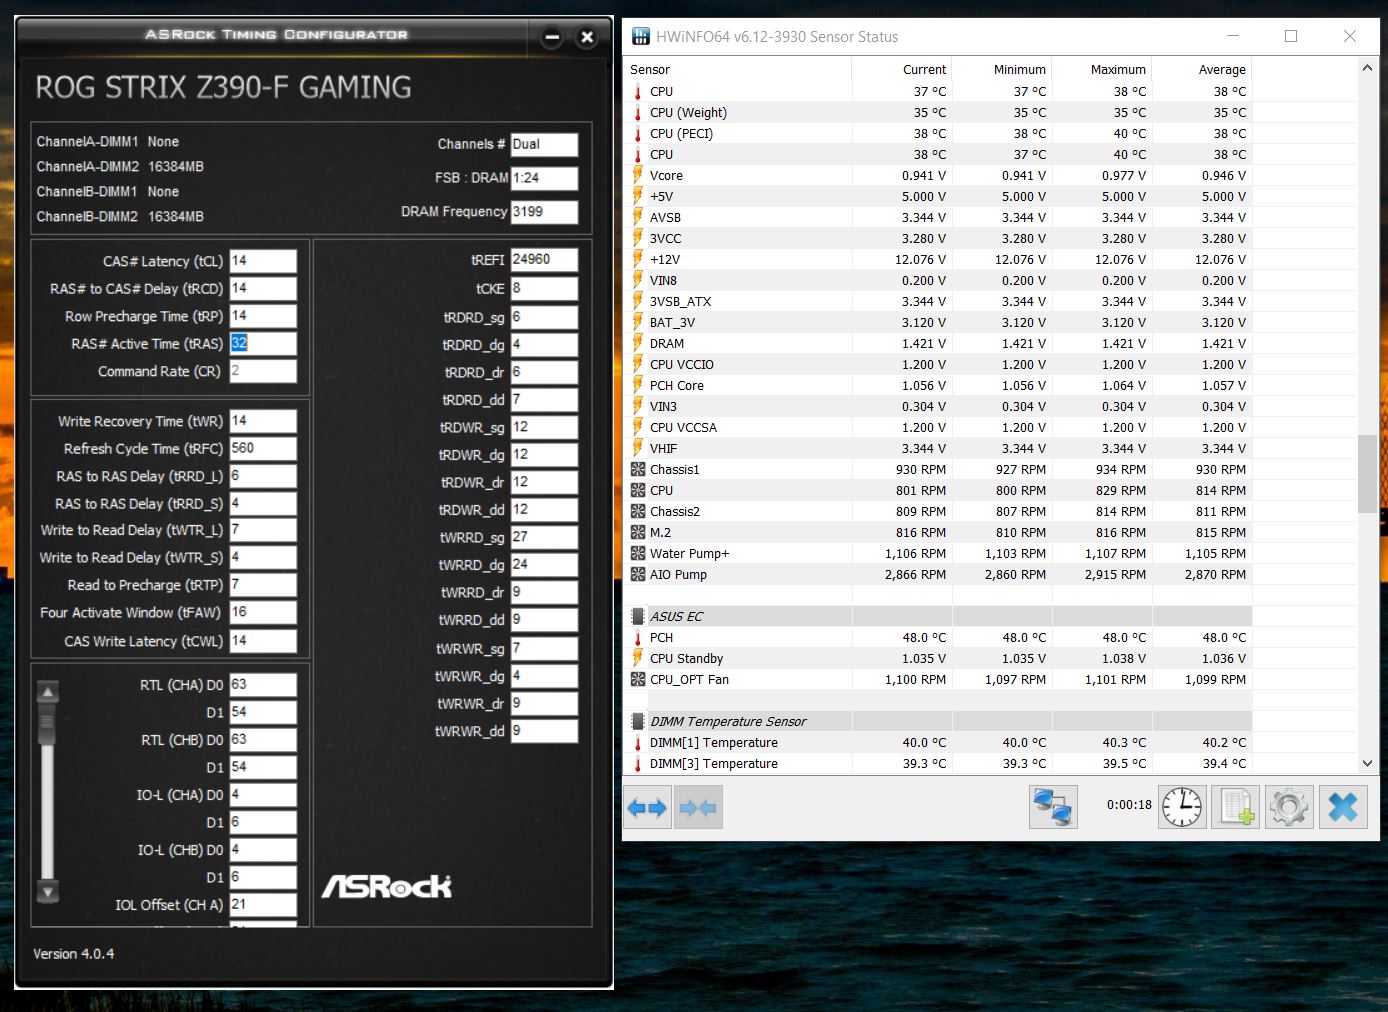Click the Four Activate Window (tFAW) field
The width and height of the screenshot is (1388, 1012).
tap(263, 612)
